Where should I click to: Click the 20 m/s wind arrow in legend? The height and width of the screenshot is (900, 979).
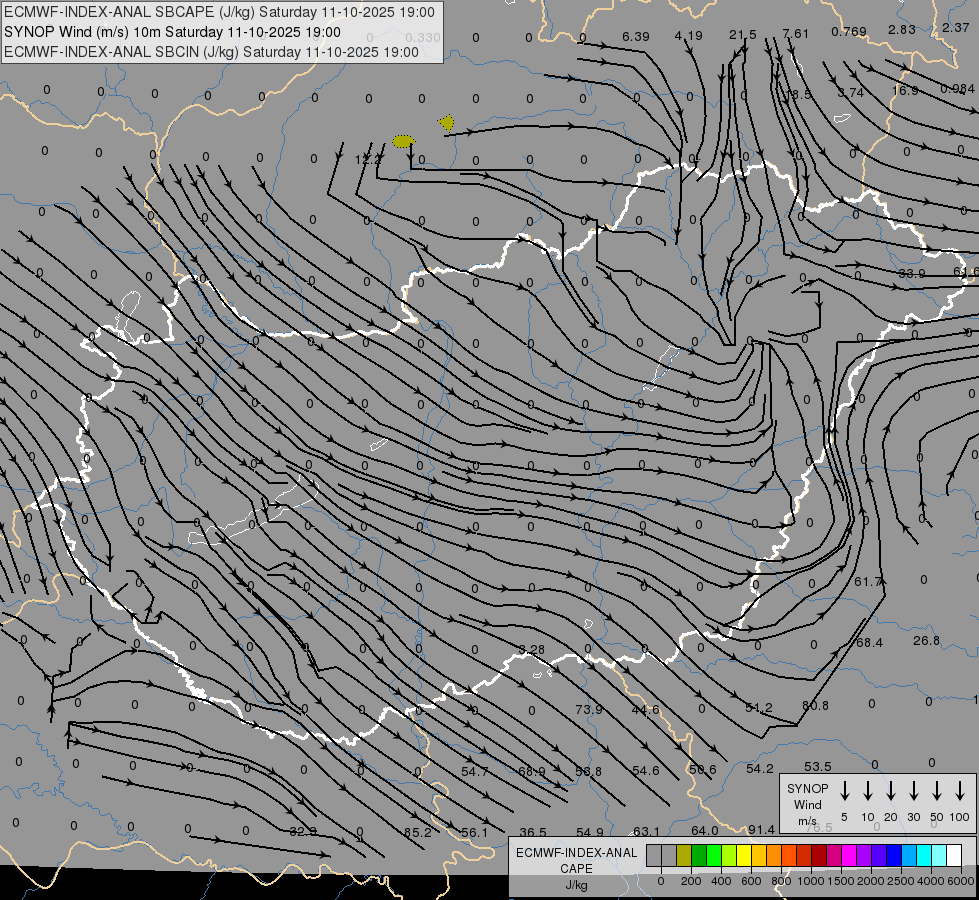click(x=891, y=790)
